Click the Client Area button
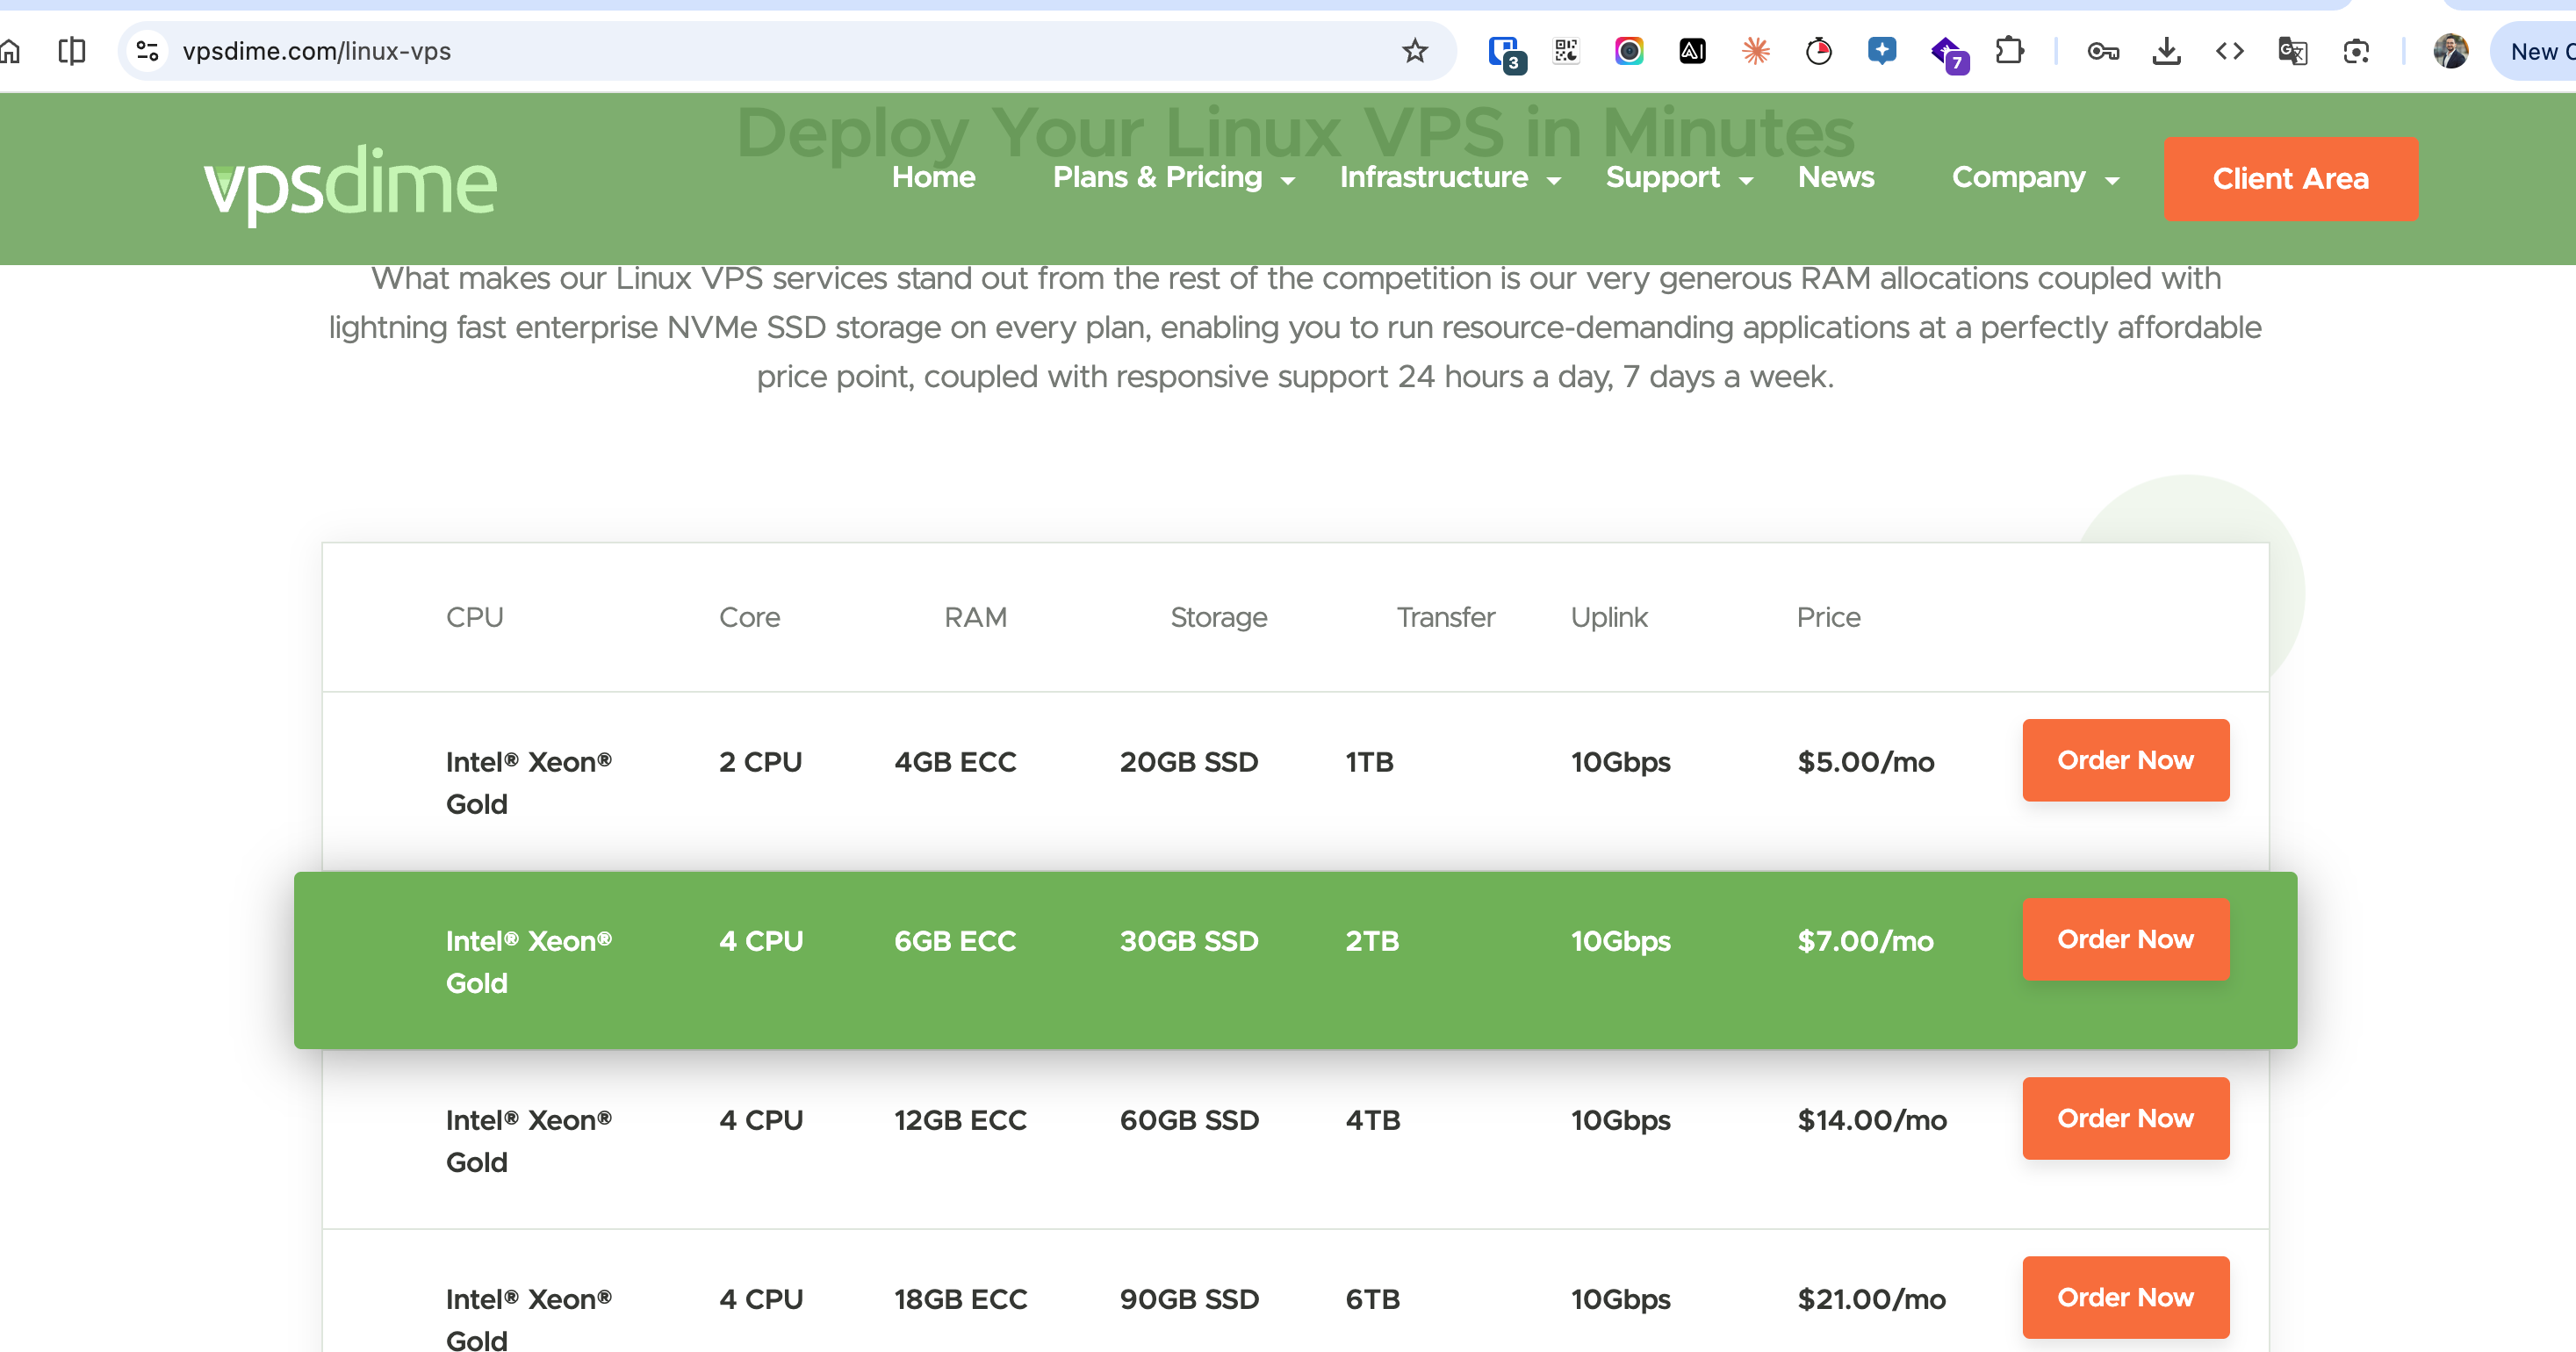2576x1352 pixels. click(x=2290, y=179)
